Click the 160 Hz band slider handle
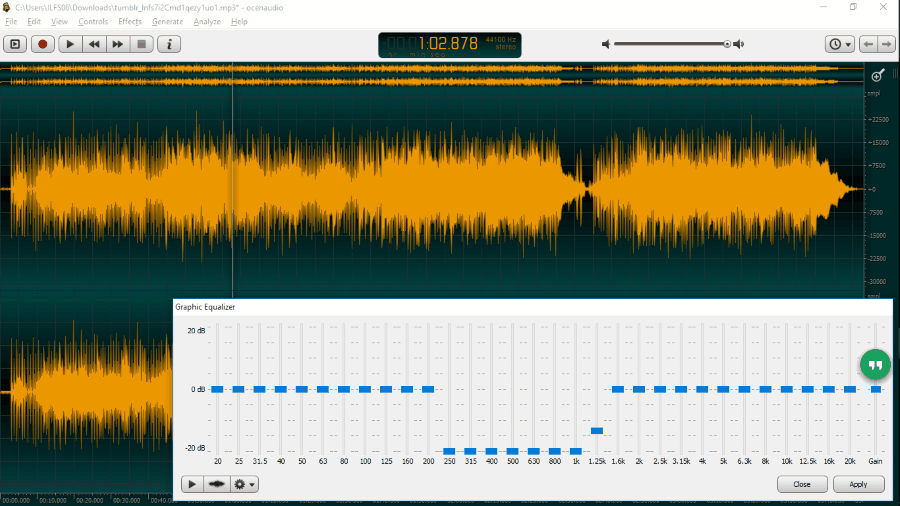The width and height of the screenshot is (900, 506). (x=407, y=390)
